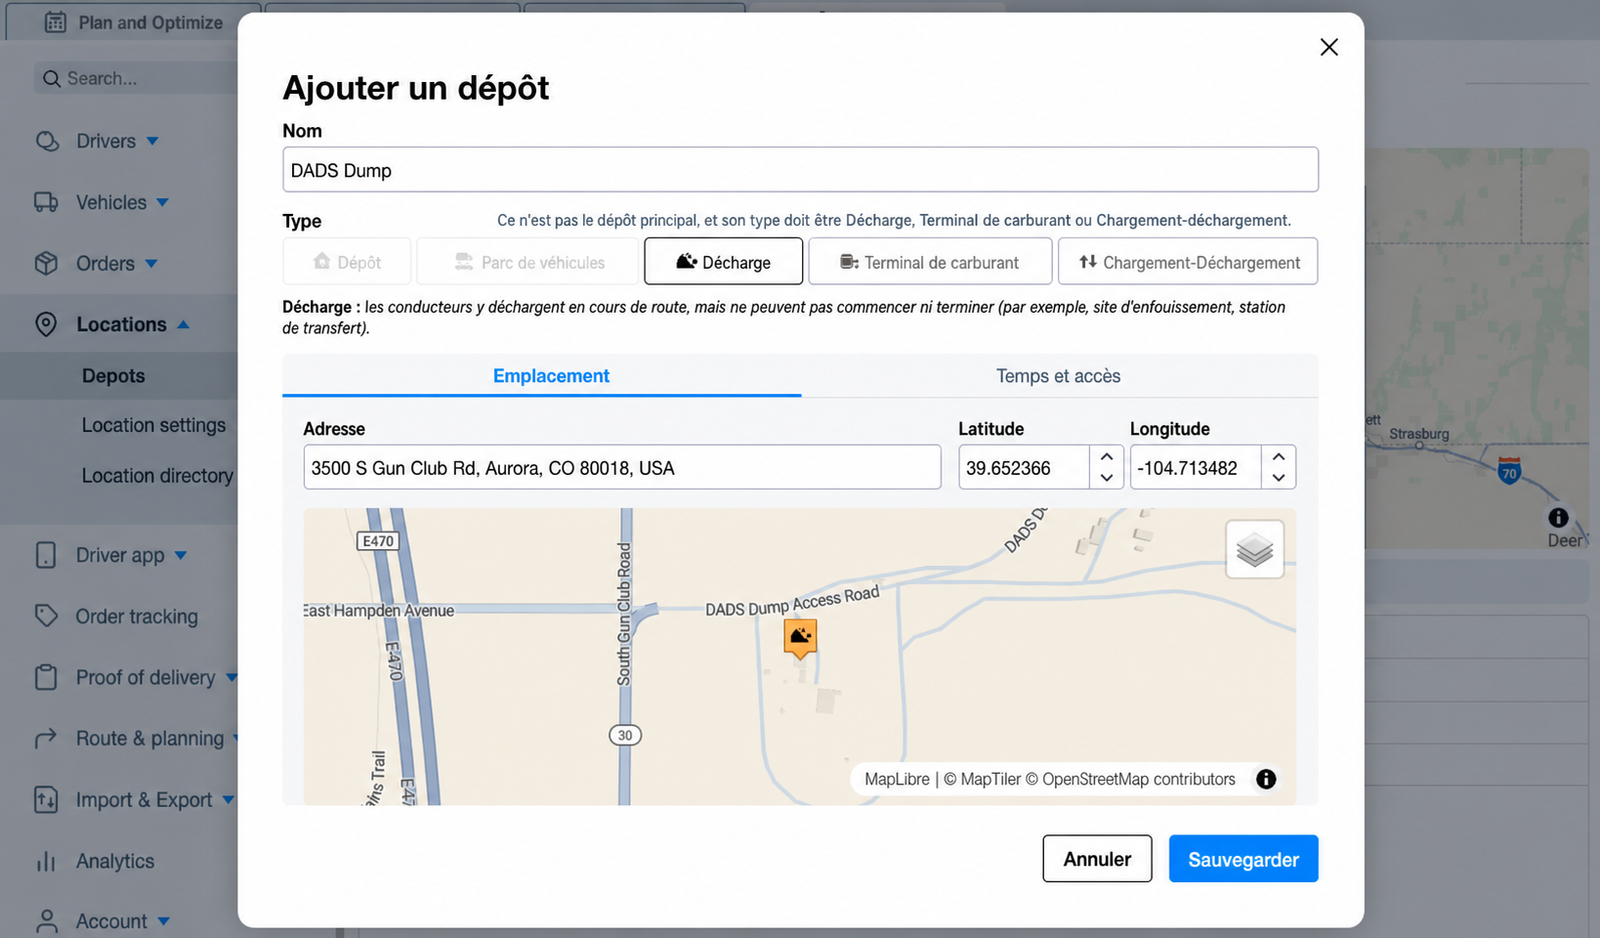Click the Order tracking menu item
The height and width of the screenshot is (938, 1600).
[137, 616]
